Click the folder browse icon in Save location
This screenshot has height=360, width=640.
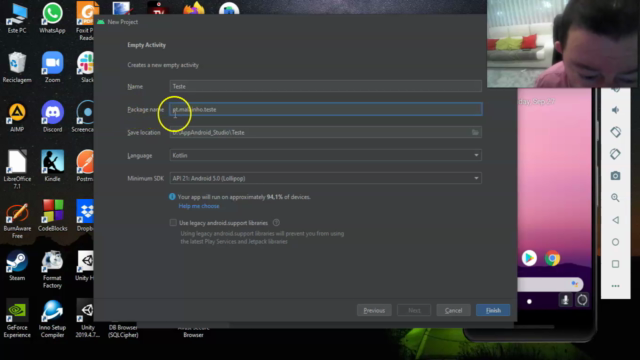(x=475, y=132)
